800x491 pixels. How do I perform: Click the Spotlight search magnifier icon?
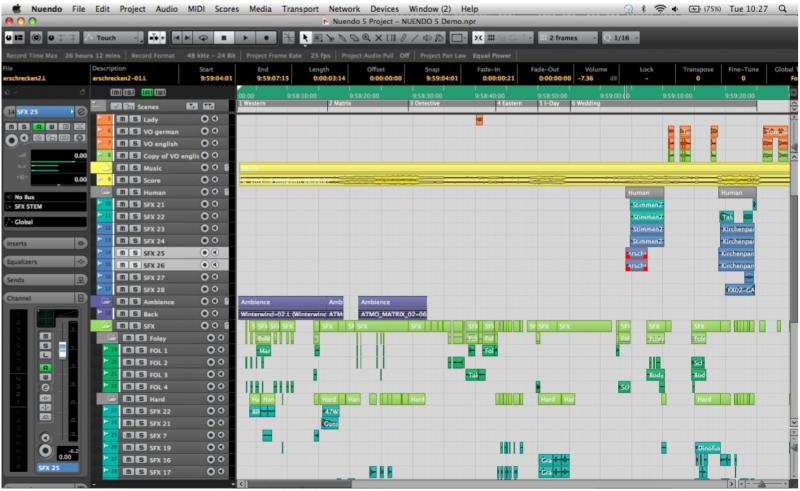pyautogui.click(x=783, y=9)
